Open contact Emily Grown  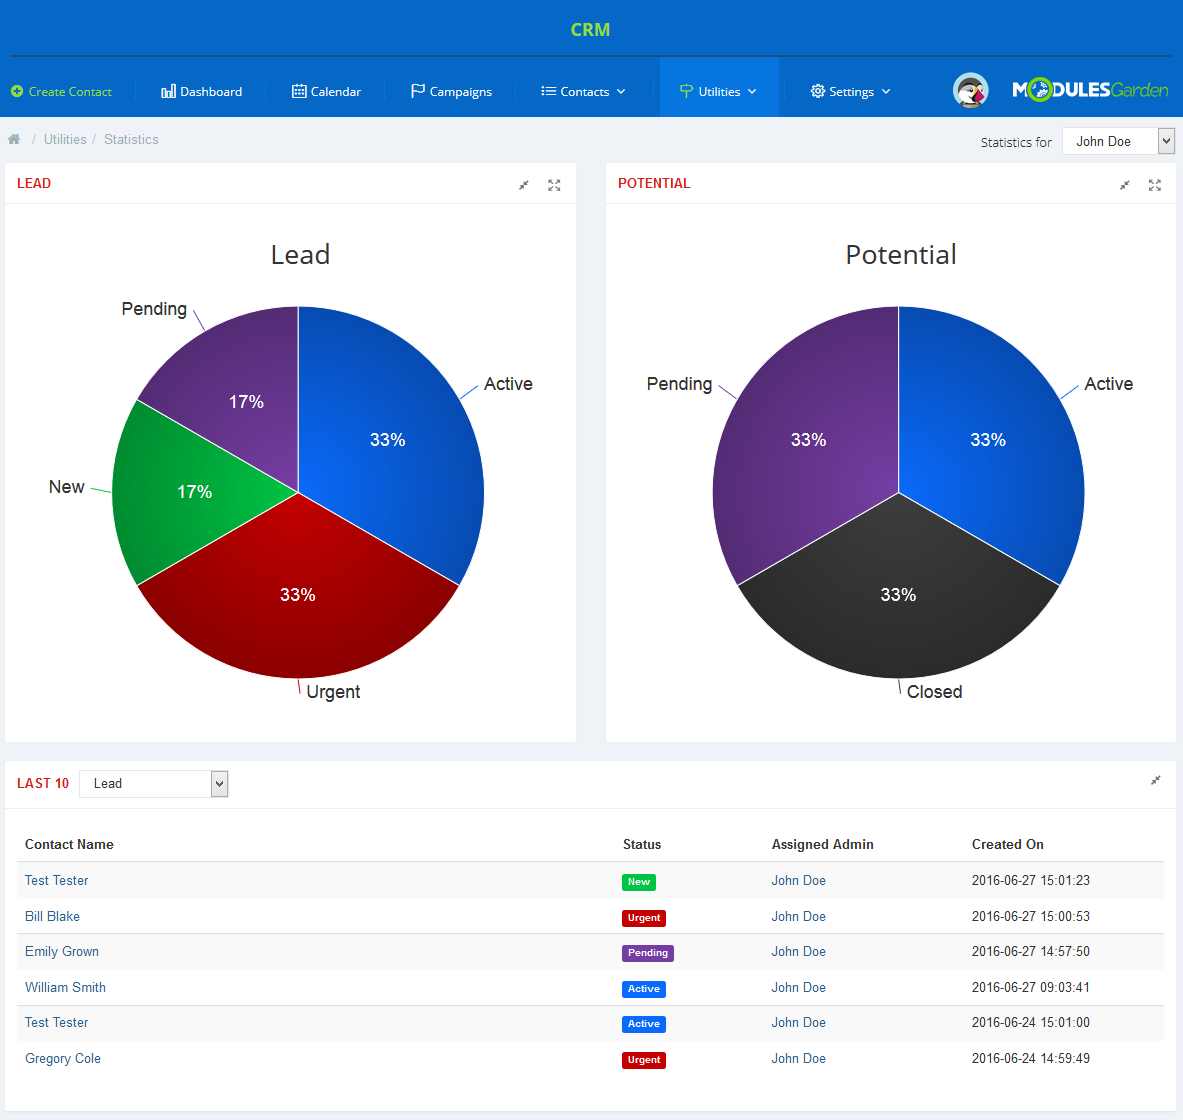click(62, 952)
